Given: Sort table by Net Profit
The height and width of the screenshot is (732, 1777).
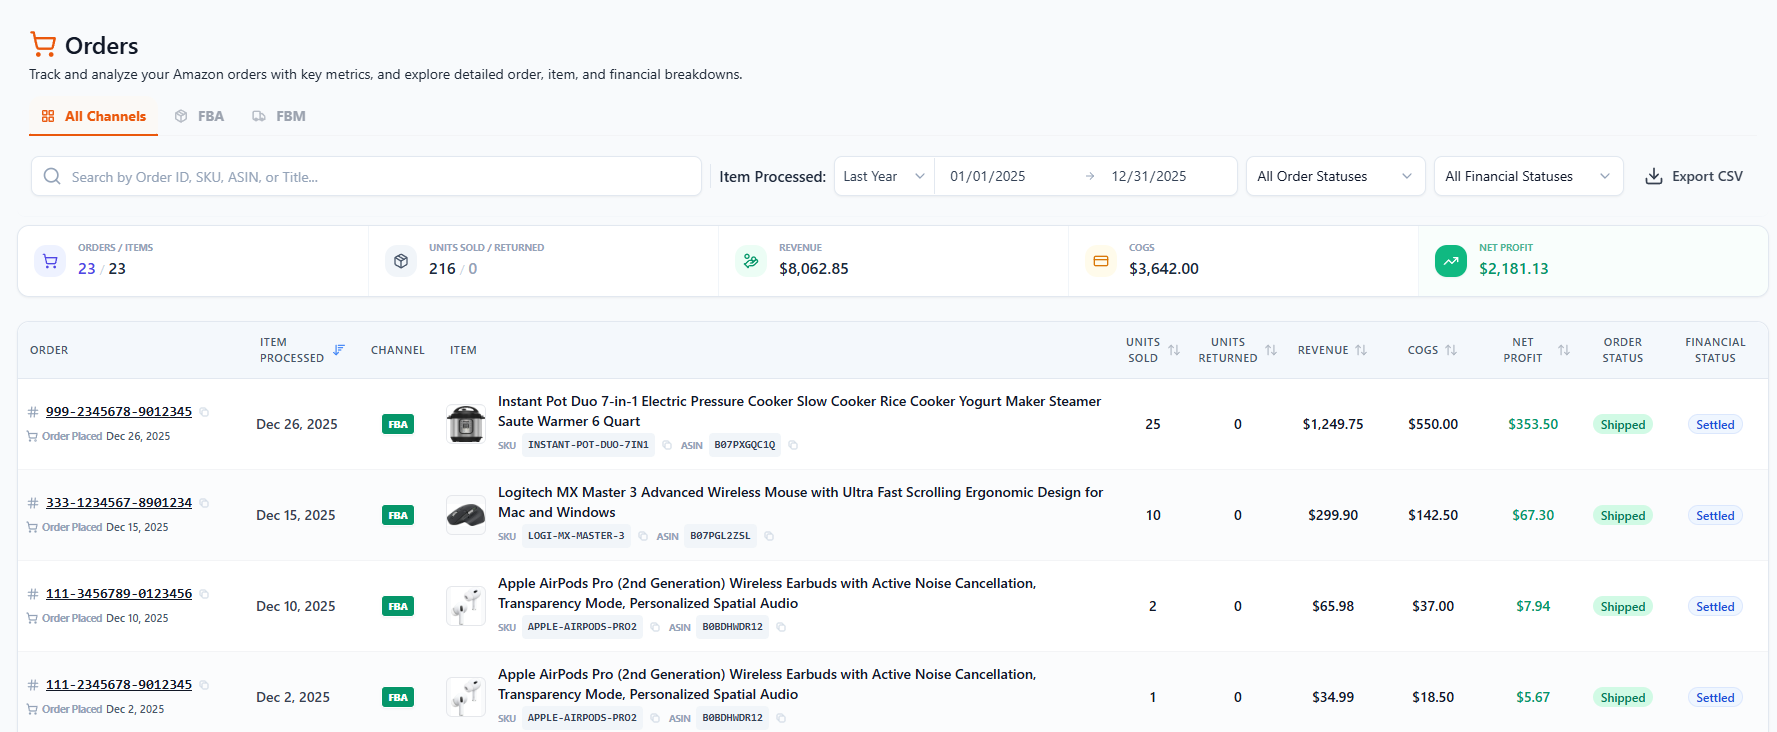Looking at the screenshot, I should 1564,350.
